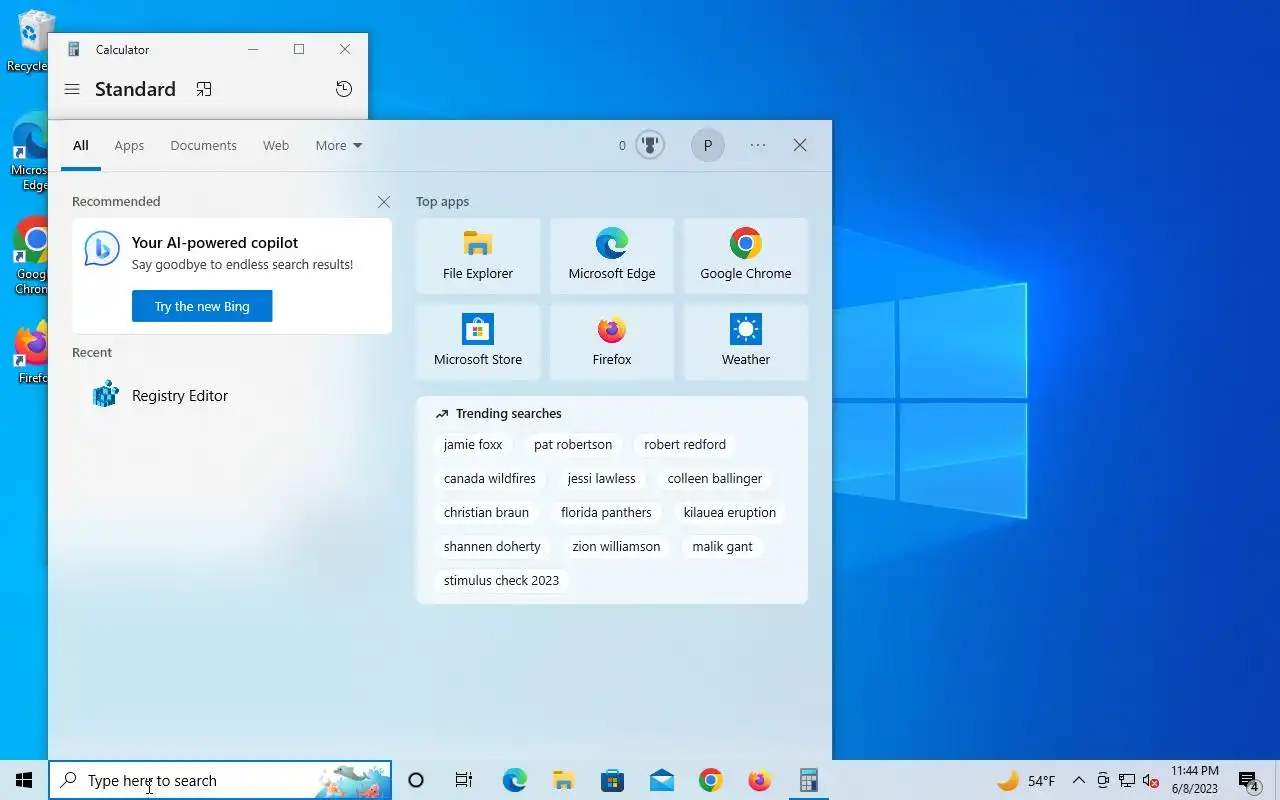Open the Windows Start button
This screenshot has width=1280, height=800.
pos(24,780)
